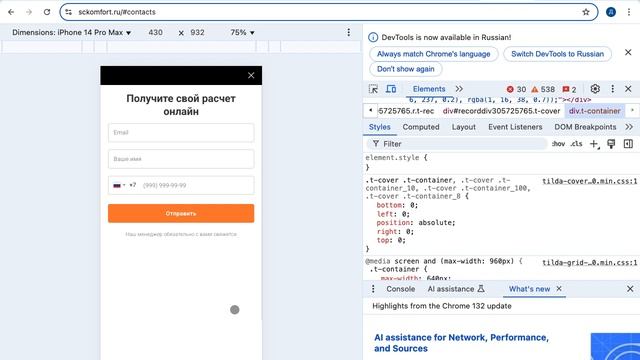Expand more styles pane tabs

coord(629,127)
